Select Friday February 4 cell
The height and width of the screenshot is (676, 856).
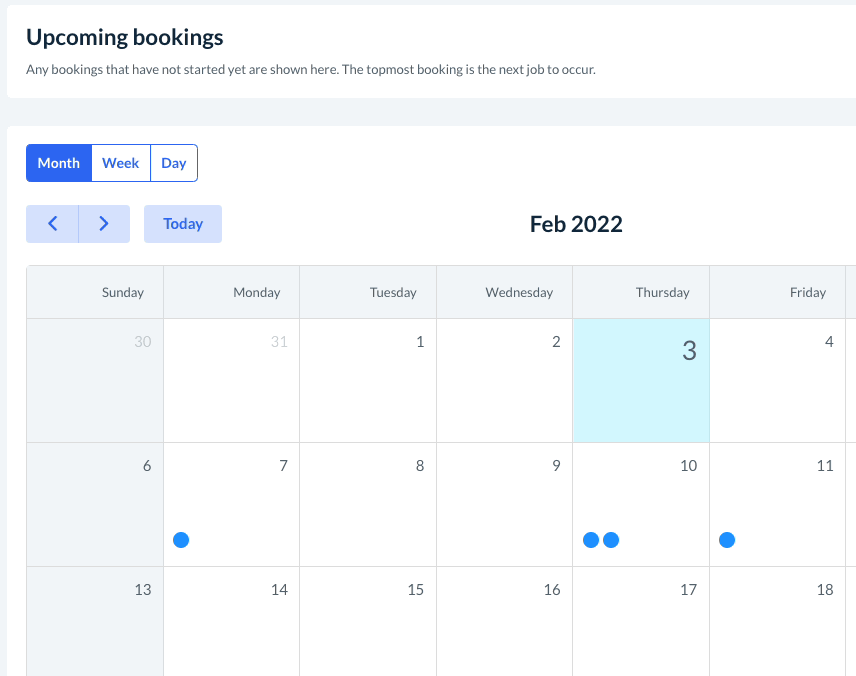coord(777,381)
